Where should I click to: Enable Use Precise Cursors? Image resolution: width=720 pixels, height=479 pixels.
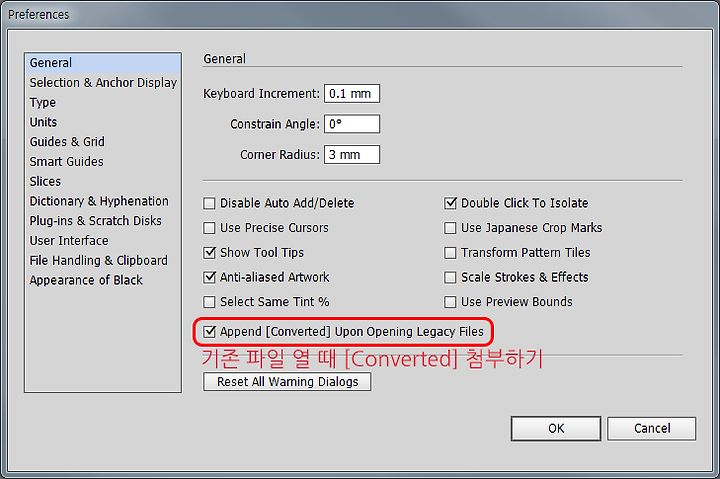click(209, 228)
